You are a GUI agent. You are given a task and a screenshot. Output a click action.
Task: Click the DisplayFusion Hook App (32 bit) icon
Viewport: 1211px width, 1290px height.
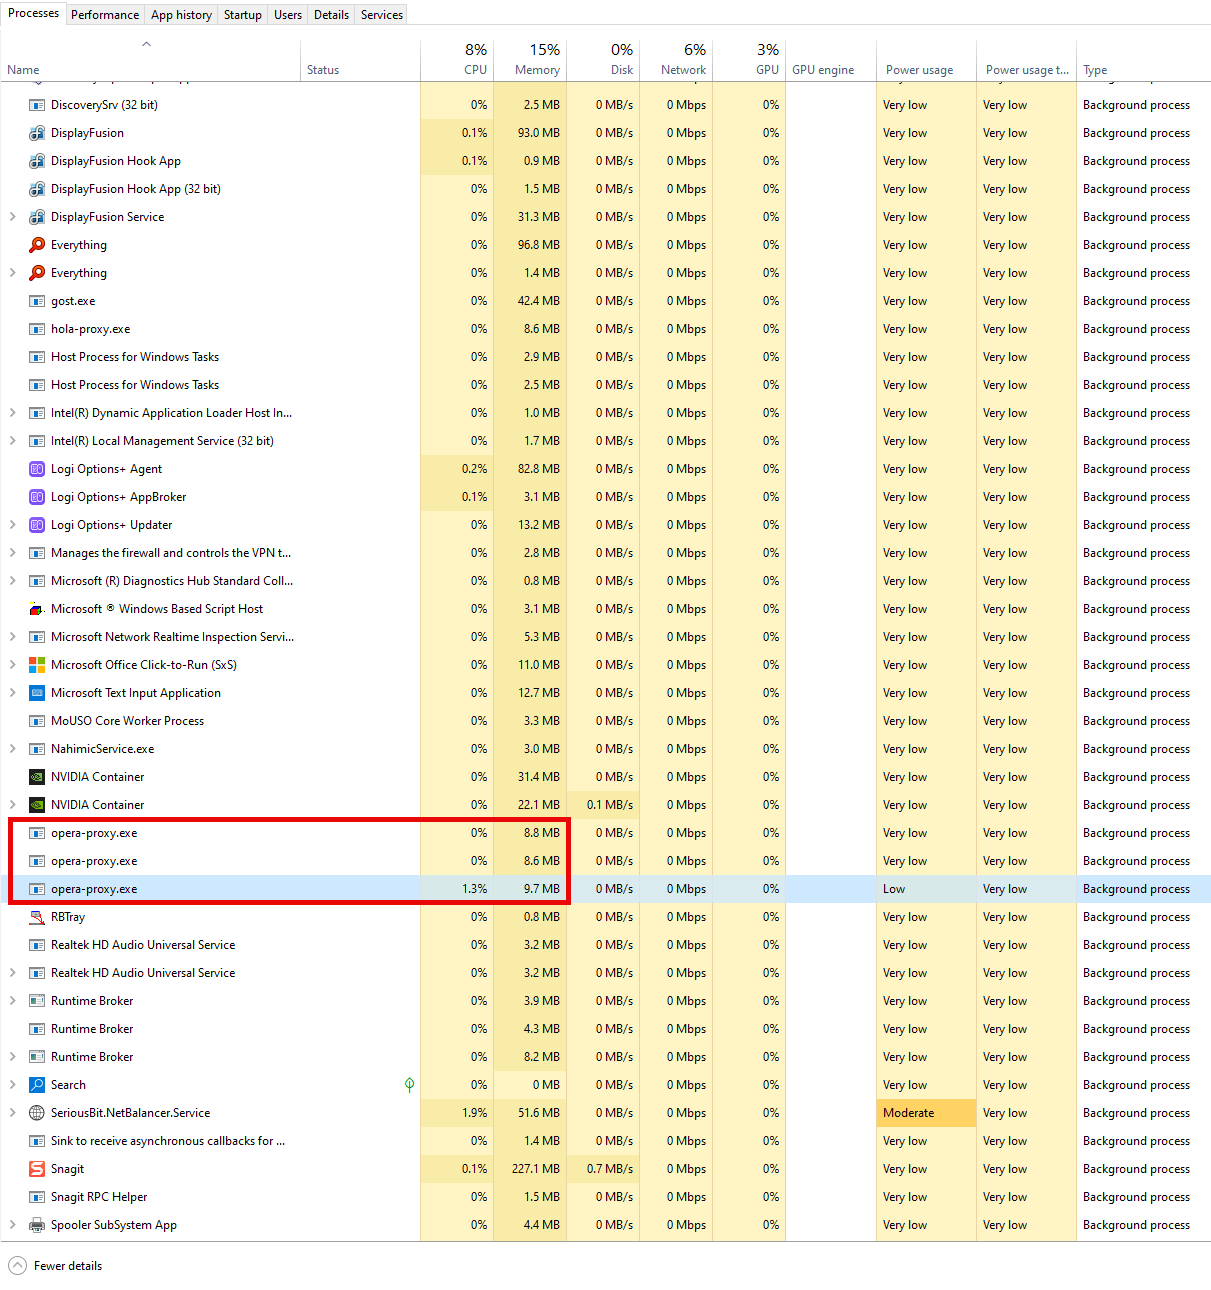pos(37,189)
